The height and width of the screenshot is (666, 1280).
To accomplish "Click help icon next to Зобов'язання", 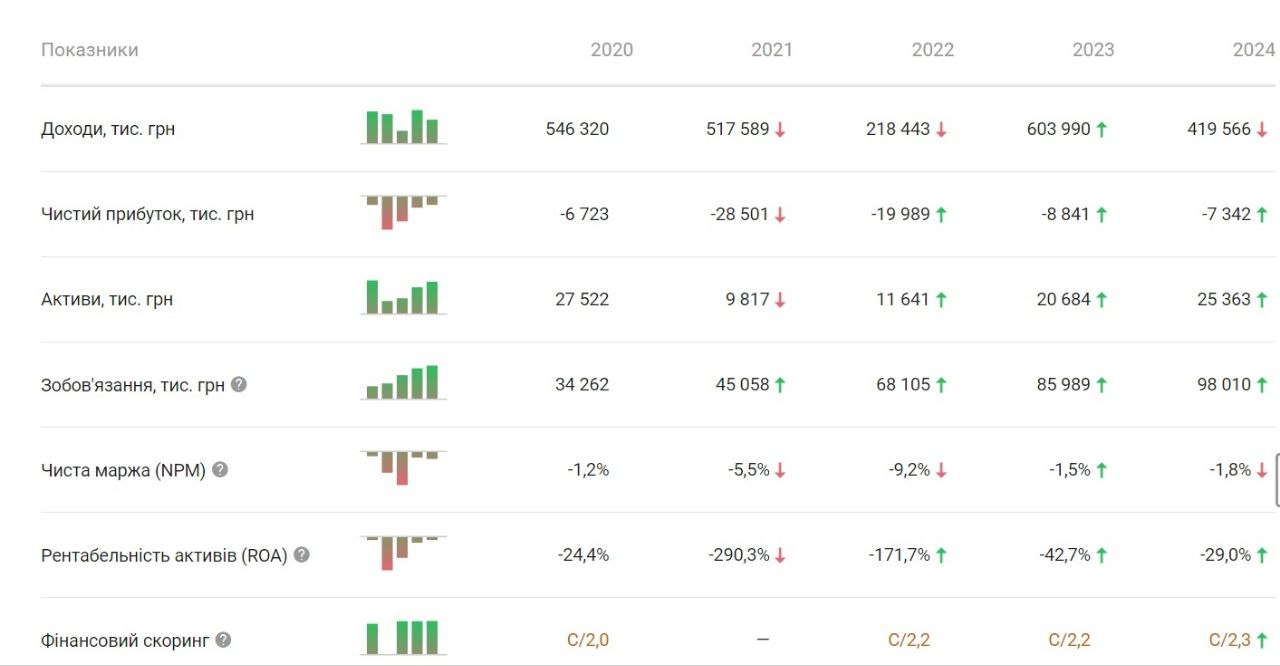I will [238, 384].
